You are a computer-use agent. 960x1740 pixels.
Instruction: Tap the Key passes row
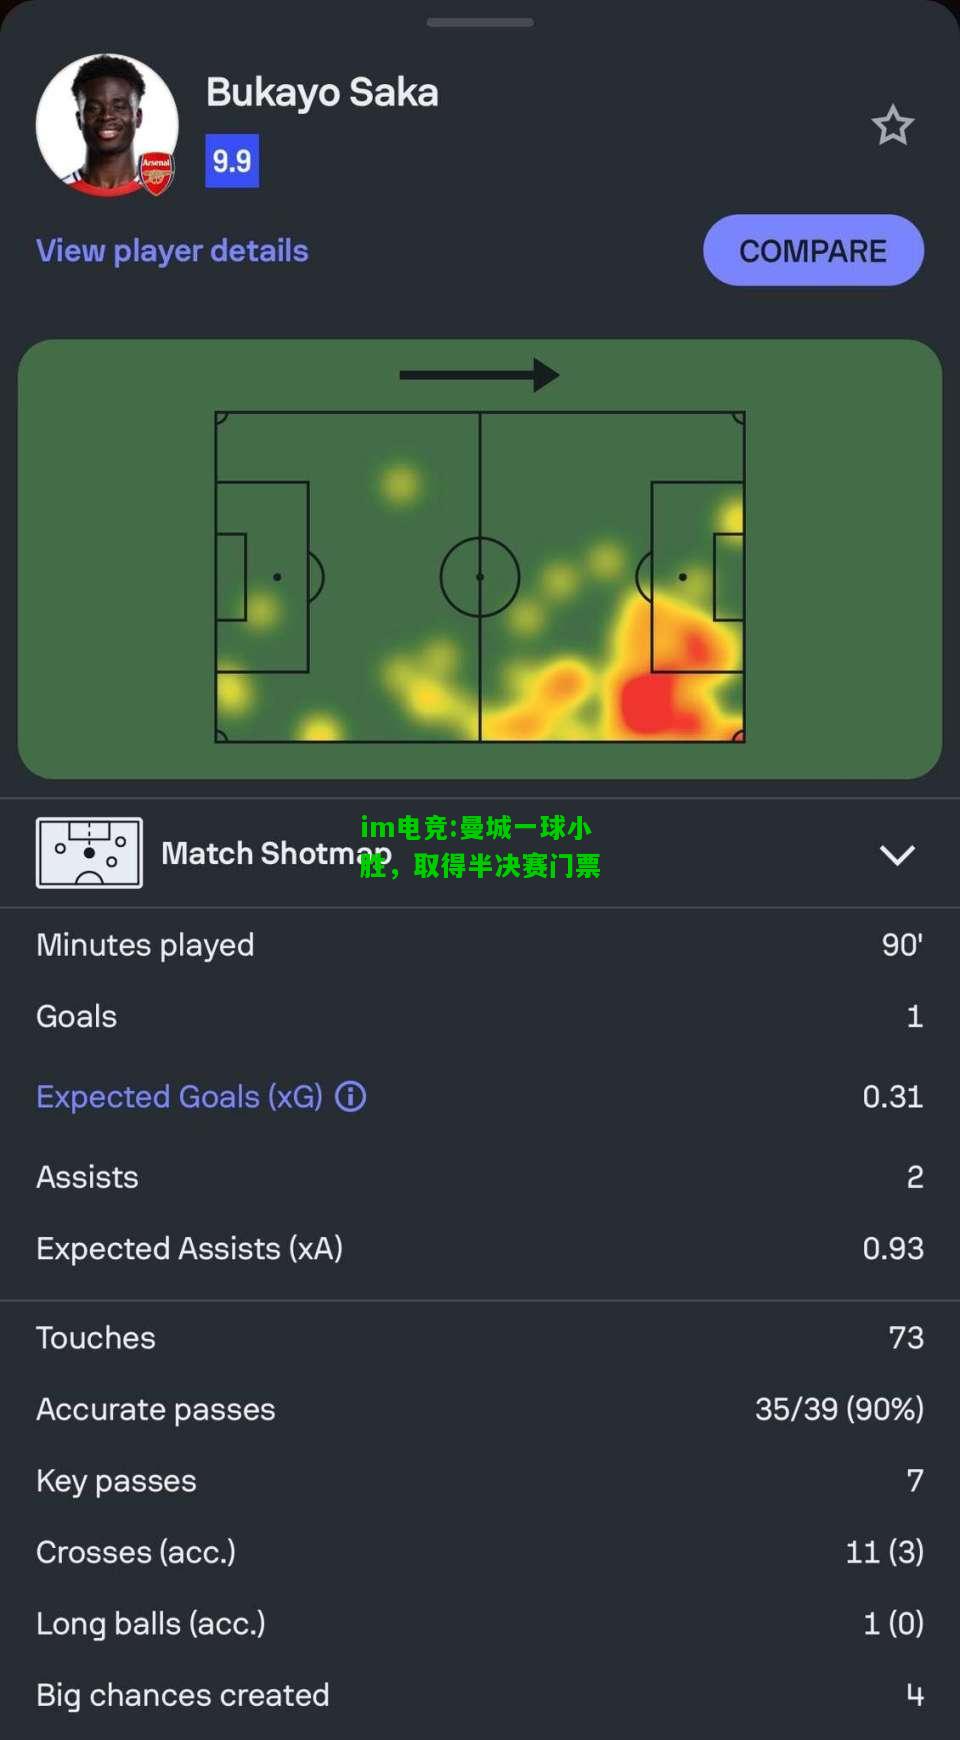pyautogui.click(x=480, y=1480)
